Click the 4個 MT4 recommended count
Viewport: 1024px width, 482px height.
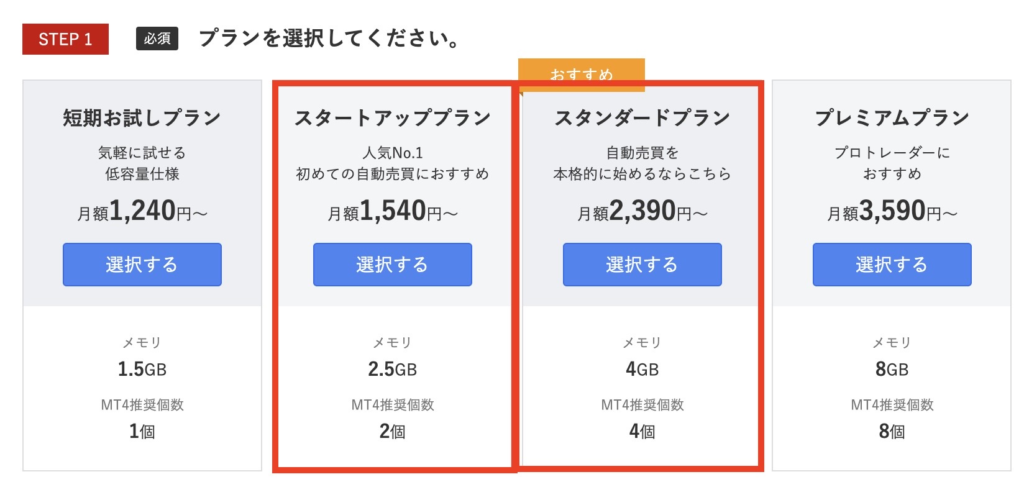coord(642,432)
